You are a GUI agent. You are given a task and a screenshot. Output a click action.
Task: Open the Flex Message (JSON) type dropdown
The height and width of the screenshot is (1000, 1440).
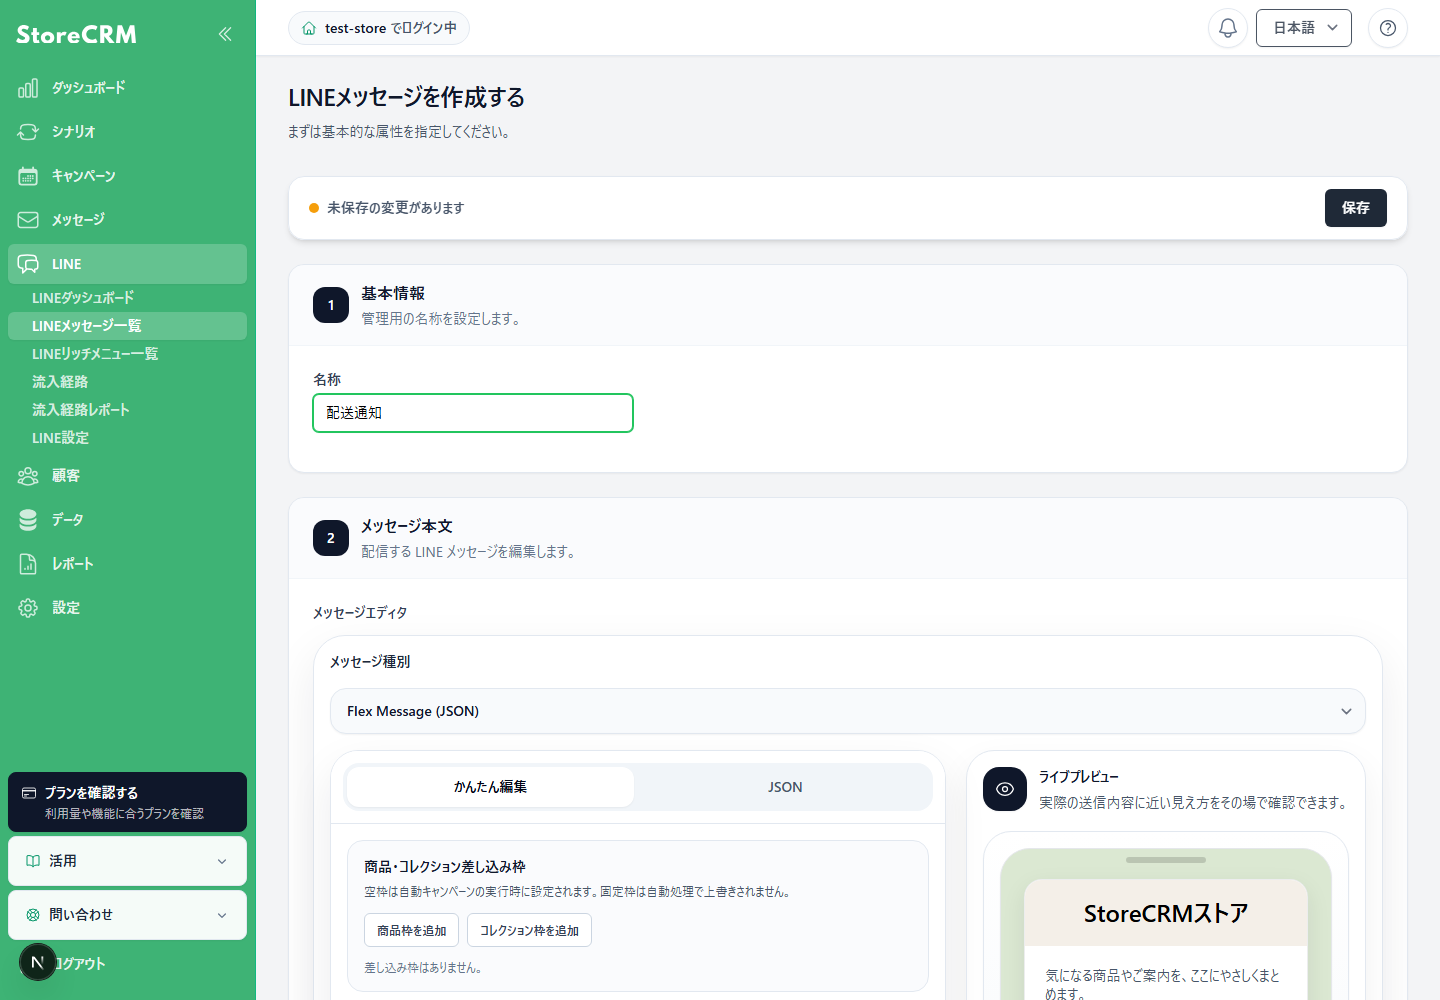click(x=848, y=711)
